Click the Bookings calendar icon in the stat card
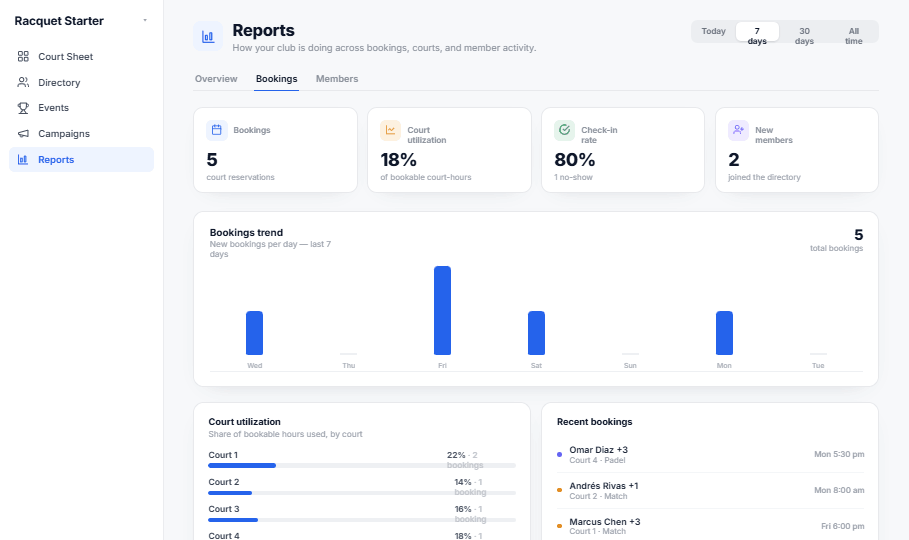Image resolution: width=909 pixels, height=540 pixels. coord(217,130)
